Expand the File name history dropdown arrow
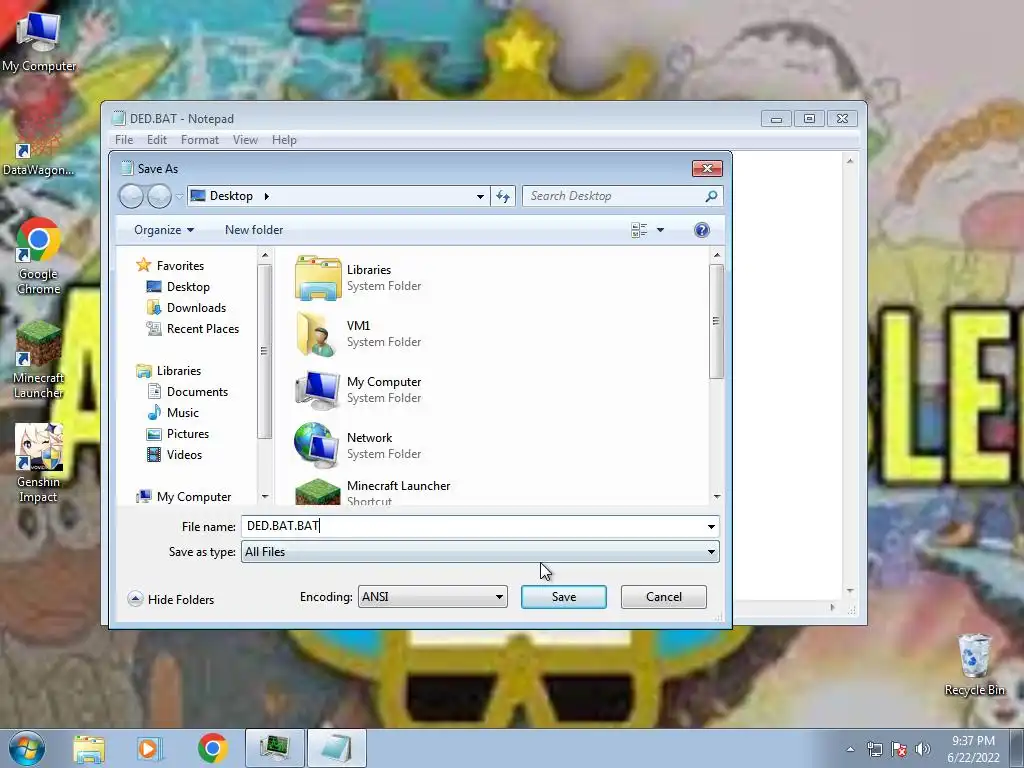Screen dimensions: 1024x768 tap(711, 526)
